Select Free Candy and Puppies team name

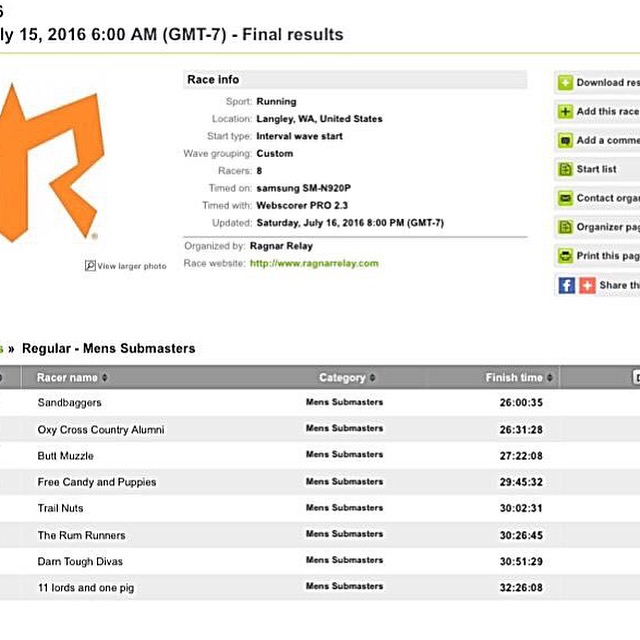97,482
